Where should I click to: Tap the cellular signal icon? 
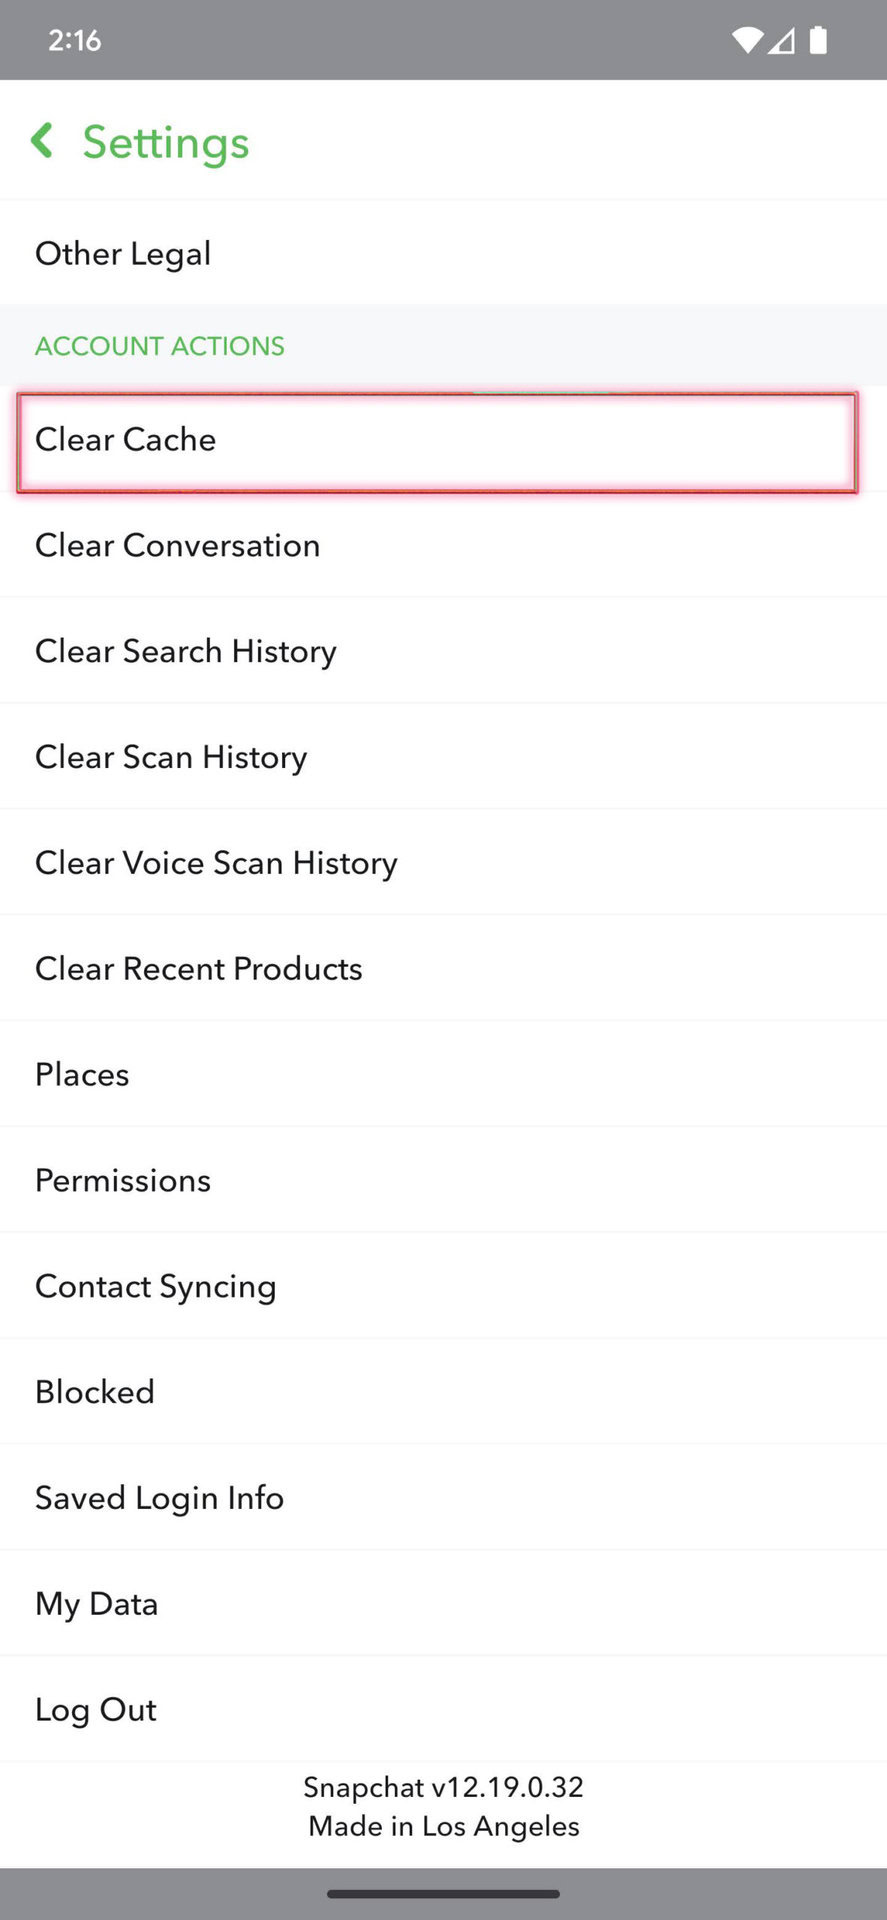[x=782, y=40]
